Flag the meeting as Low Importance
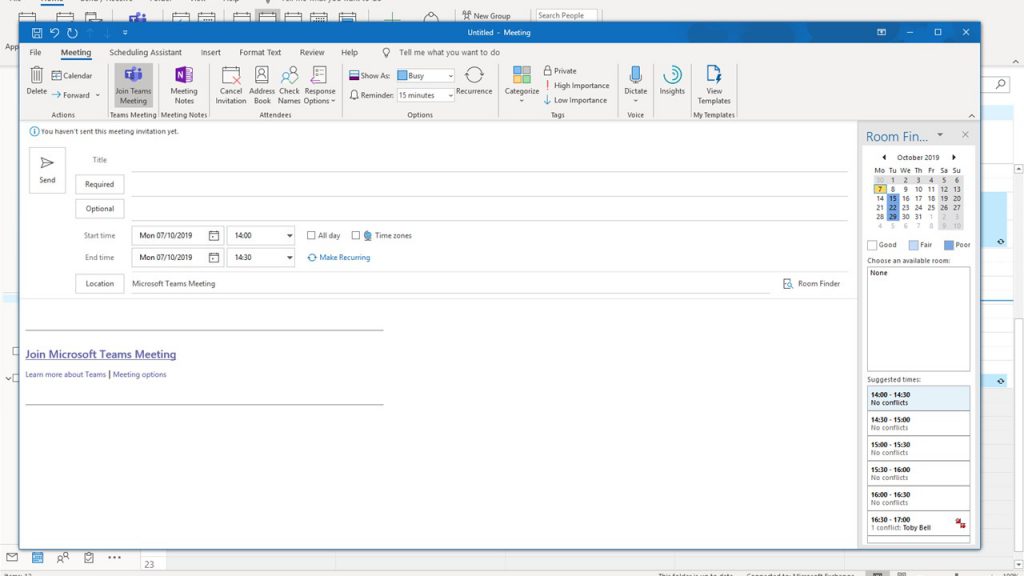The height and width of the screenshot is (576, 1024). (x=575, y=101)
